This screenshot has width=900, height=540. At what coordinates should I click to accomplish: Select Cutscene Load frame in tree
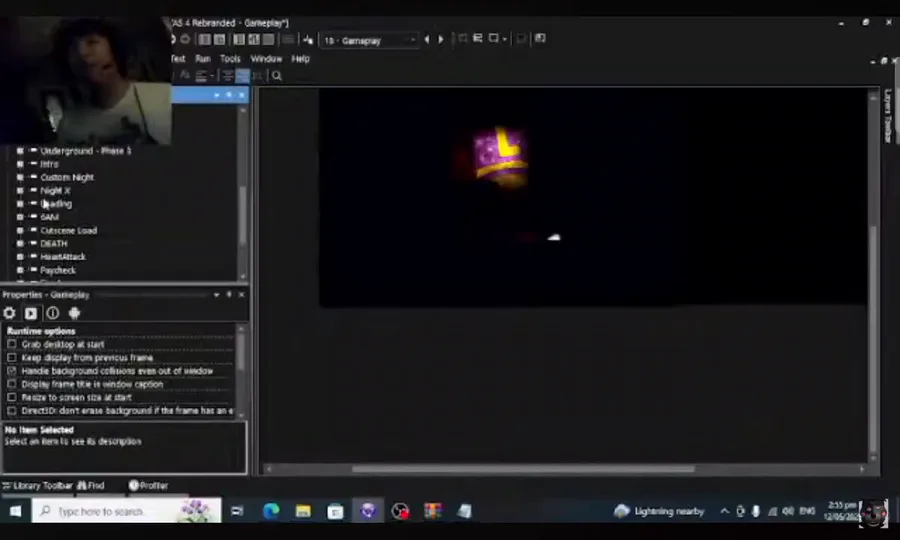point(68,230)
